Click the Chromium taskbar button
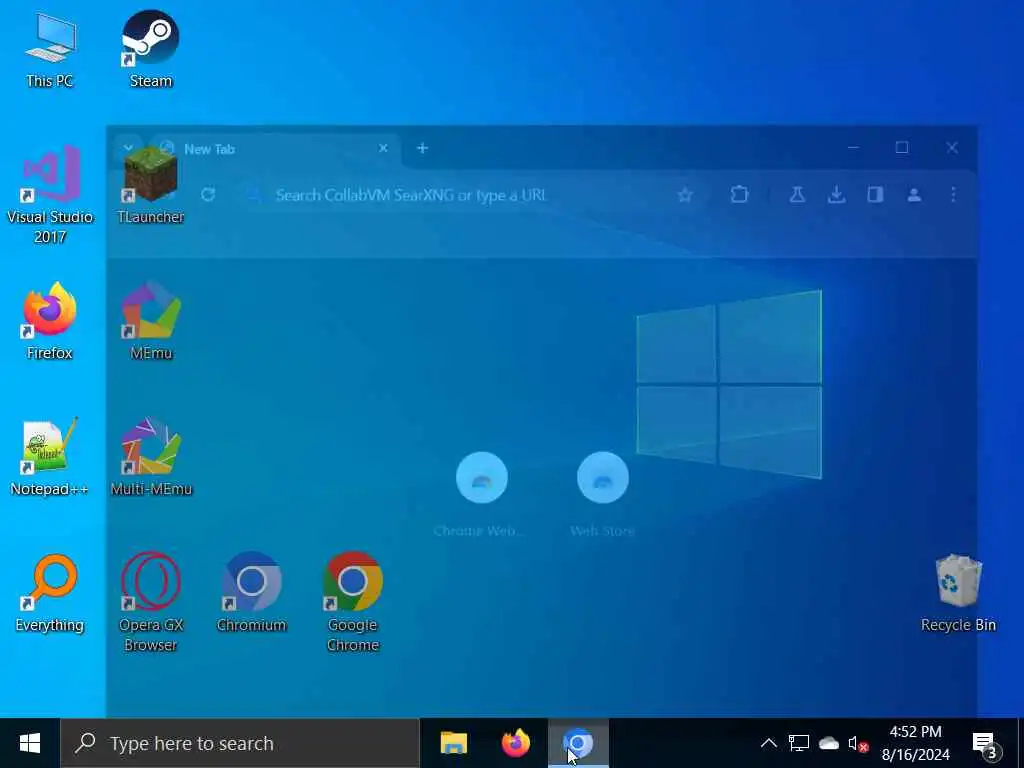 coord(578,743)
